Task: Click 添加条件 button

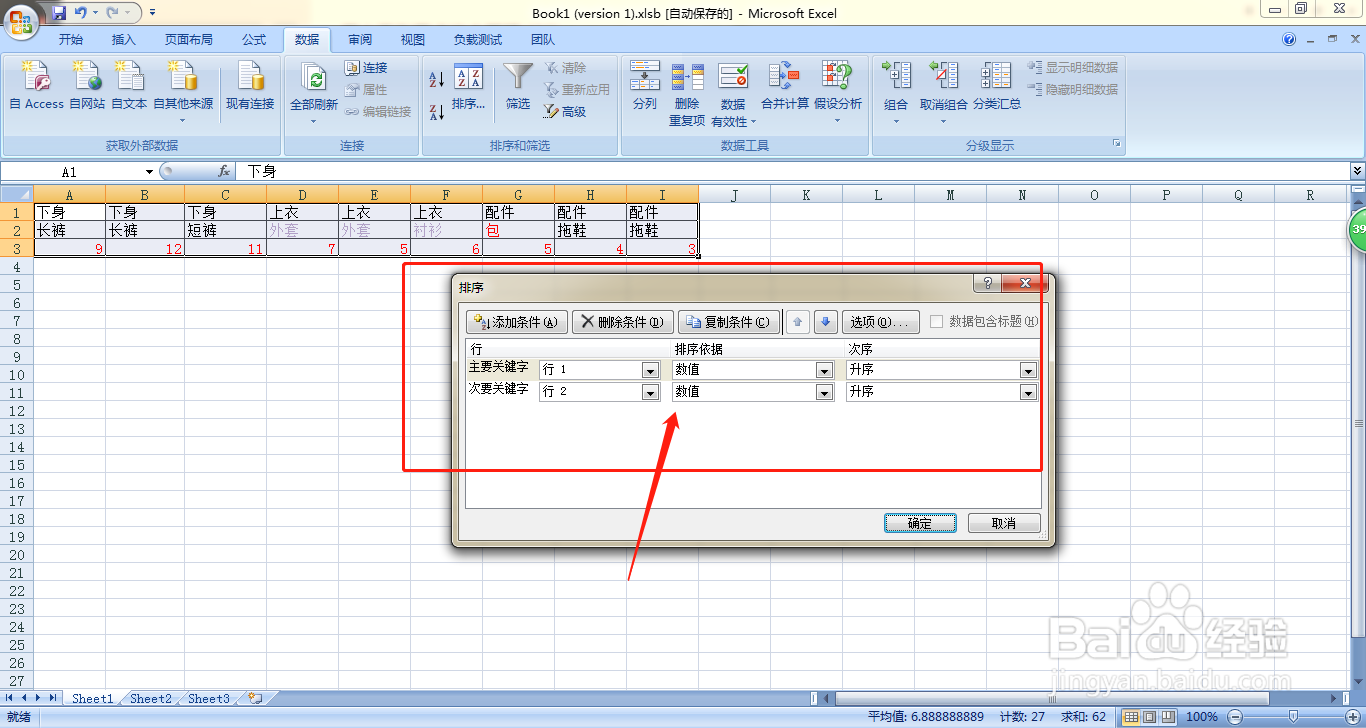Action: tap(517, 322)
